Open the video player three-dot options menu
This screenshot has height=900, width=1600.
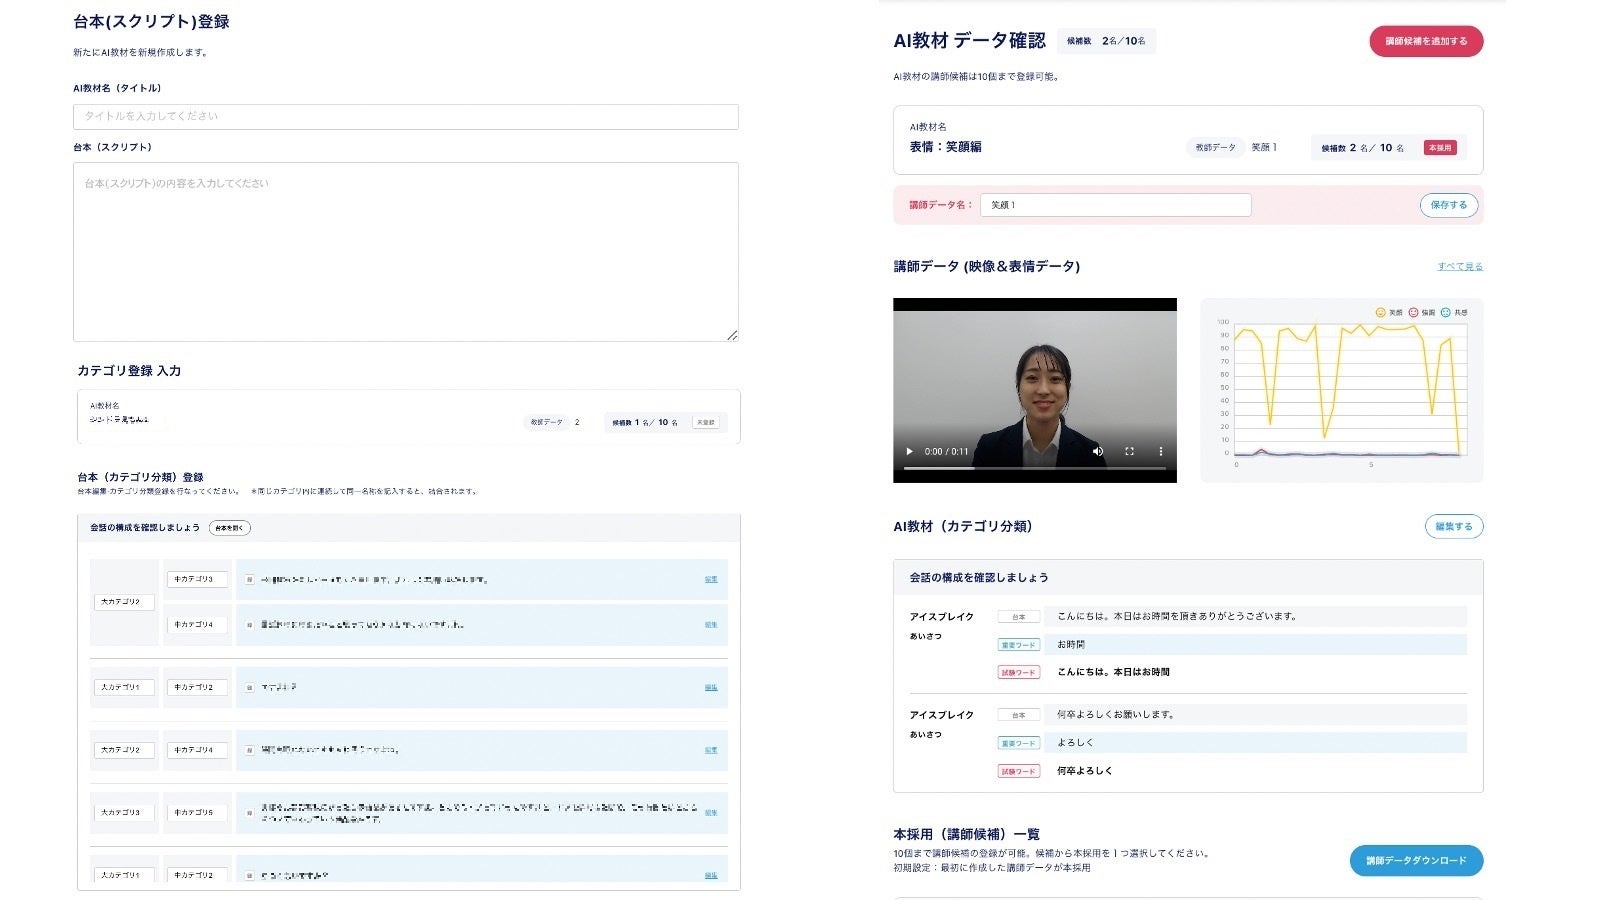pos(1159,451)
